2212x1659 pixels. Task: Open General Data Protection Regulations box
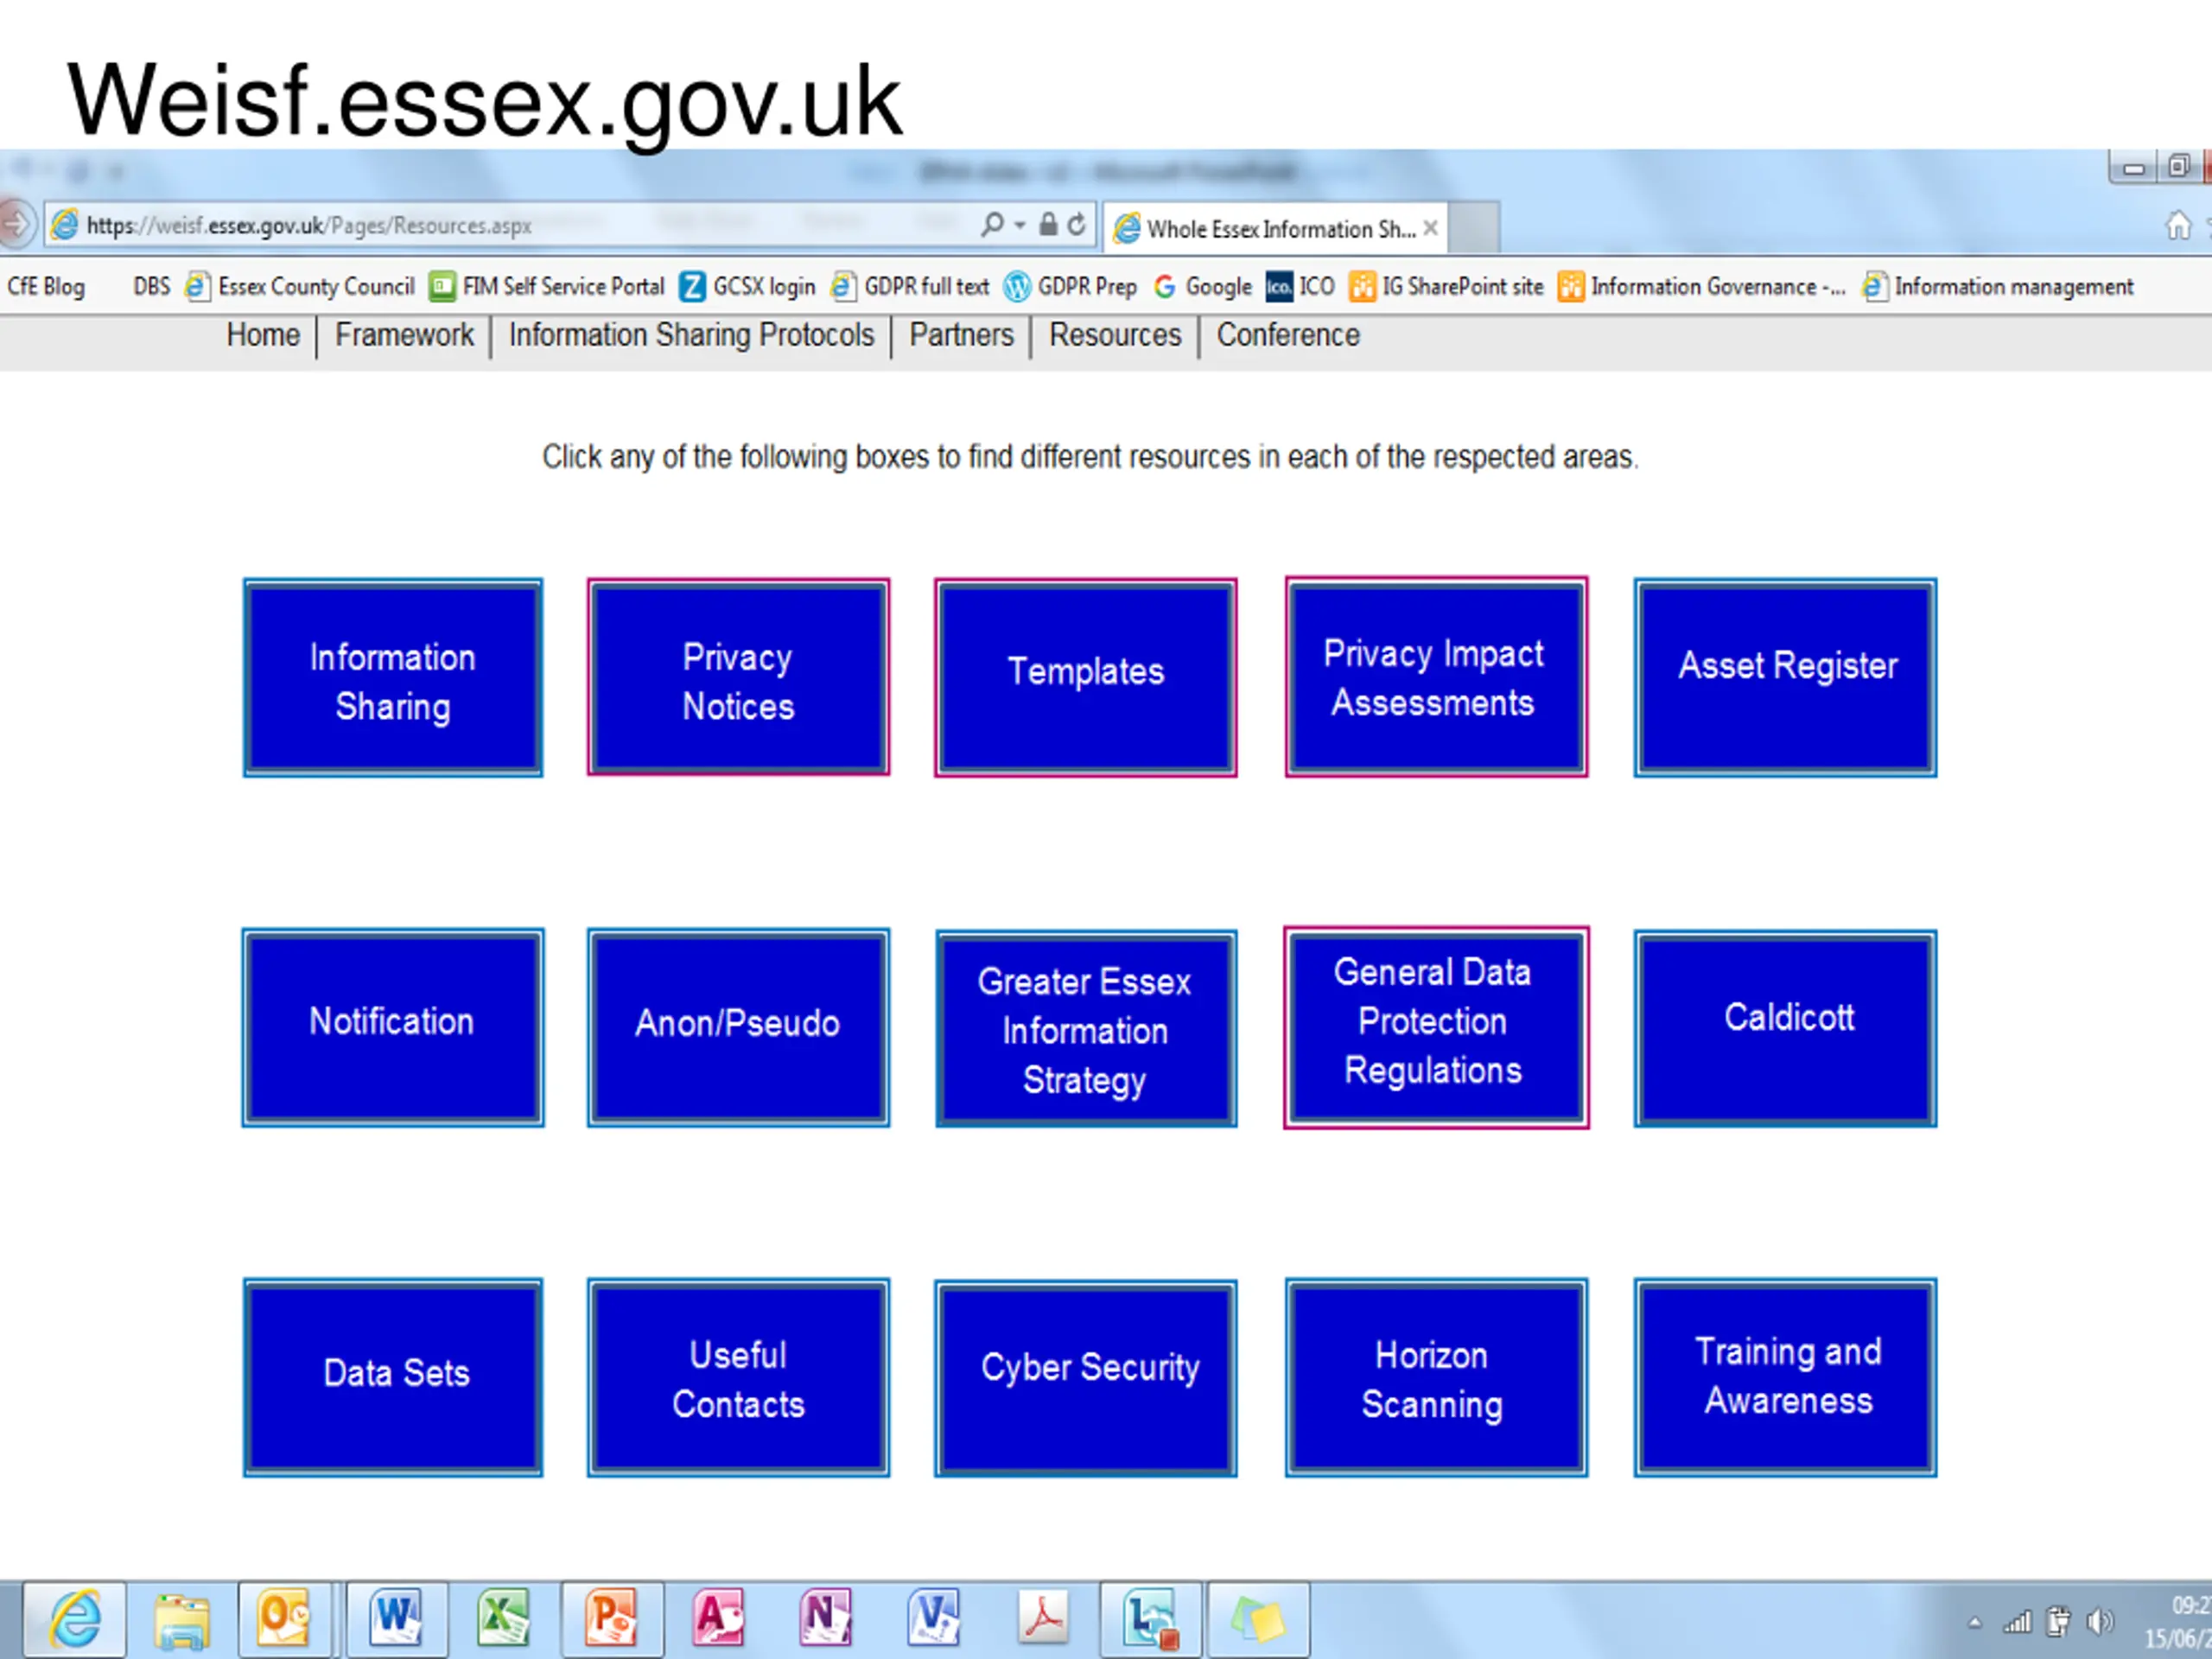click(x=1436, y=1028)
